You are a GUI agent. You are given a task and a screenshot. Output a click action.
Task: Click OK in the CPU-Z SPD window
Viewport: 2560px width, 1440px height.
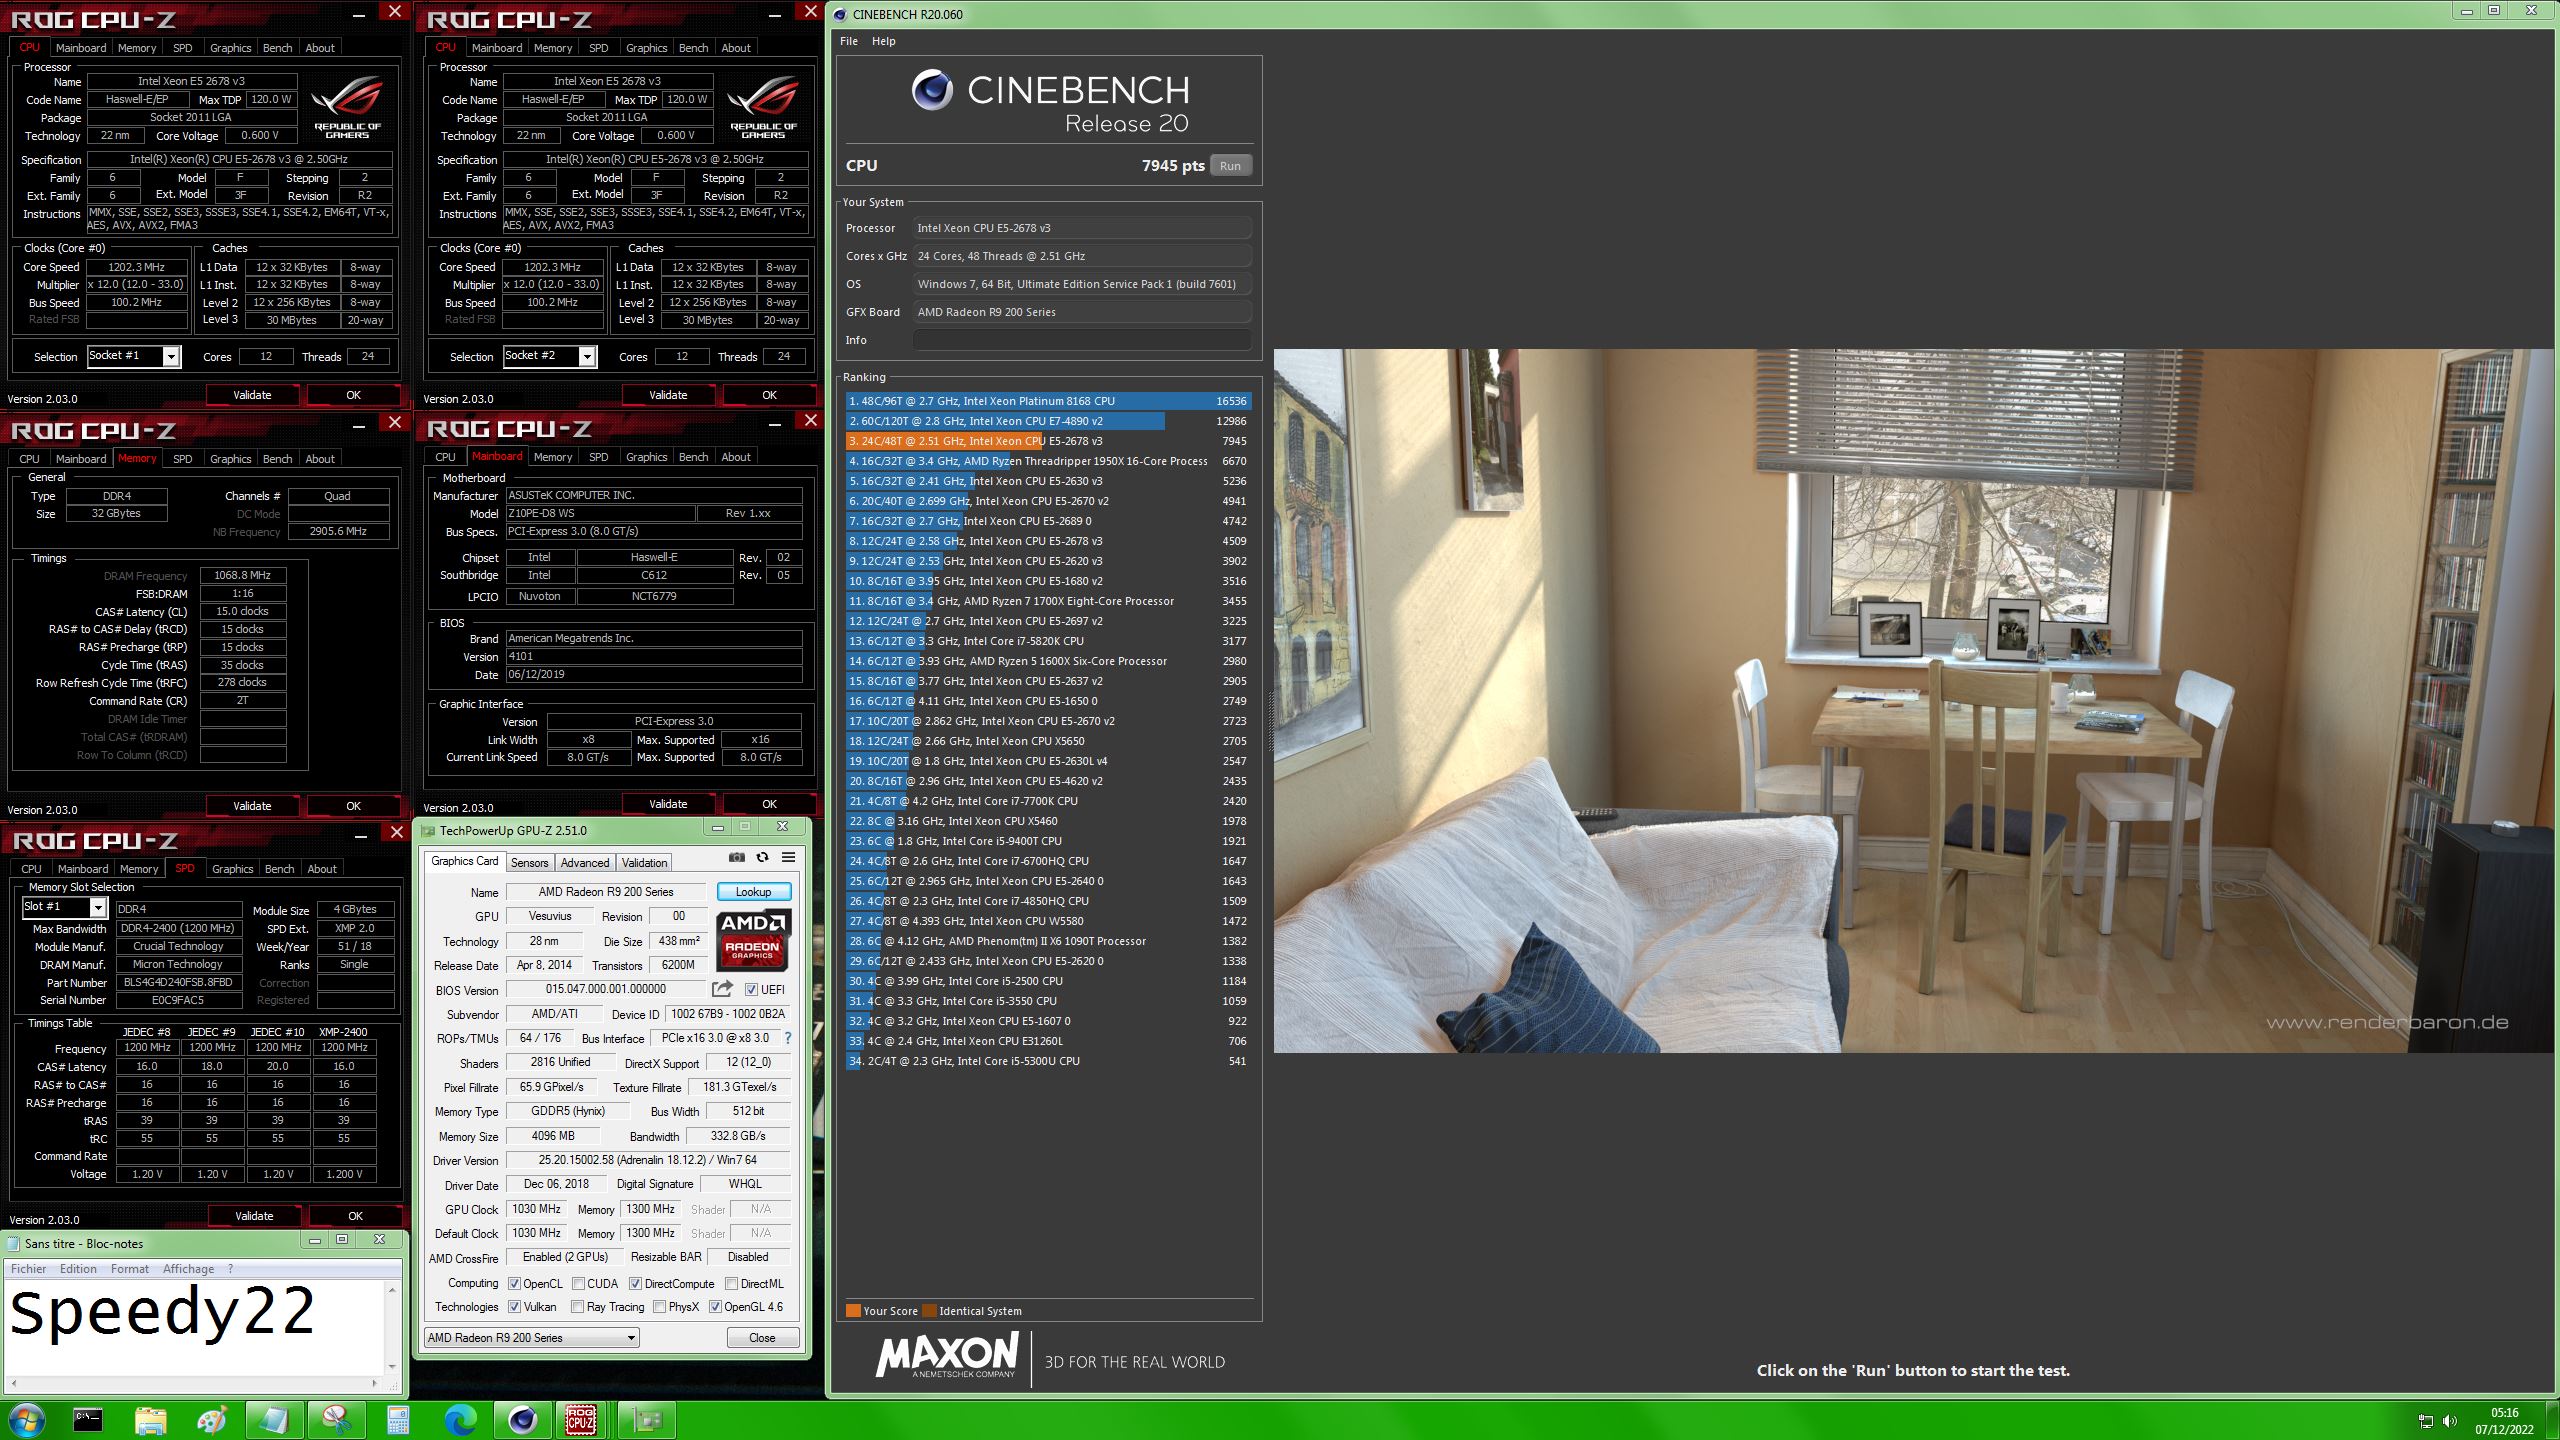(x=355, y=1216)
